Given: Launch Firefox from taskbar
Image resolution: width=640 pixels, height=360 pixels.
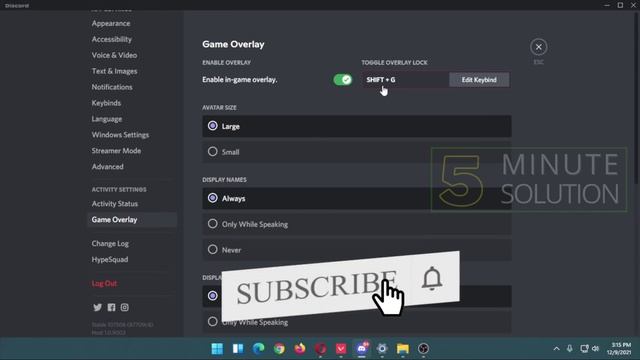Looking at the screenshot, I should click(300, 349).
